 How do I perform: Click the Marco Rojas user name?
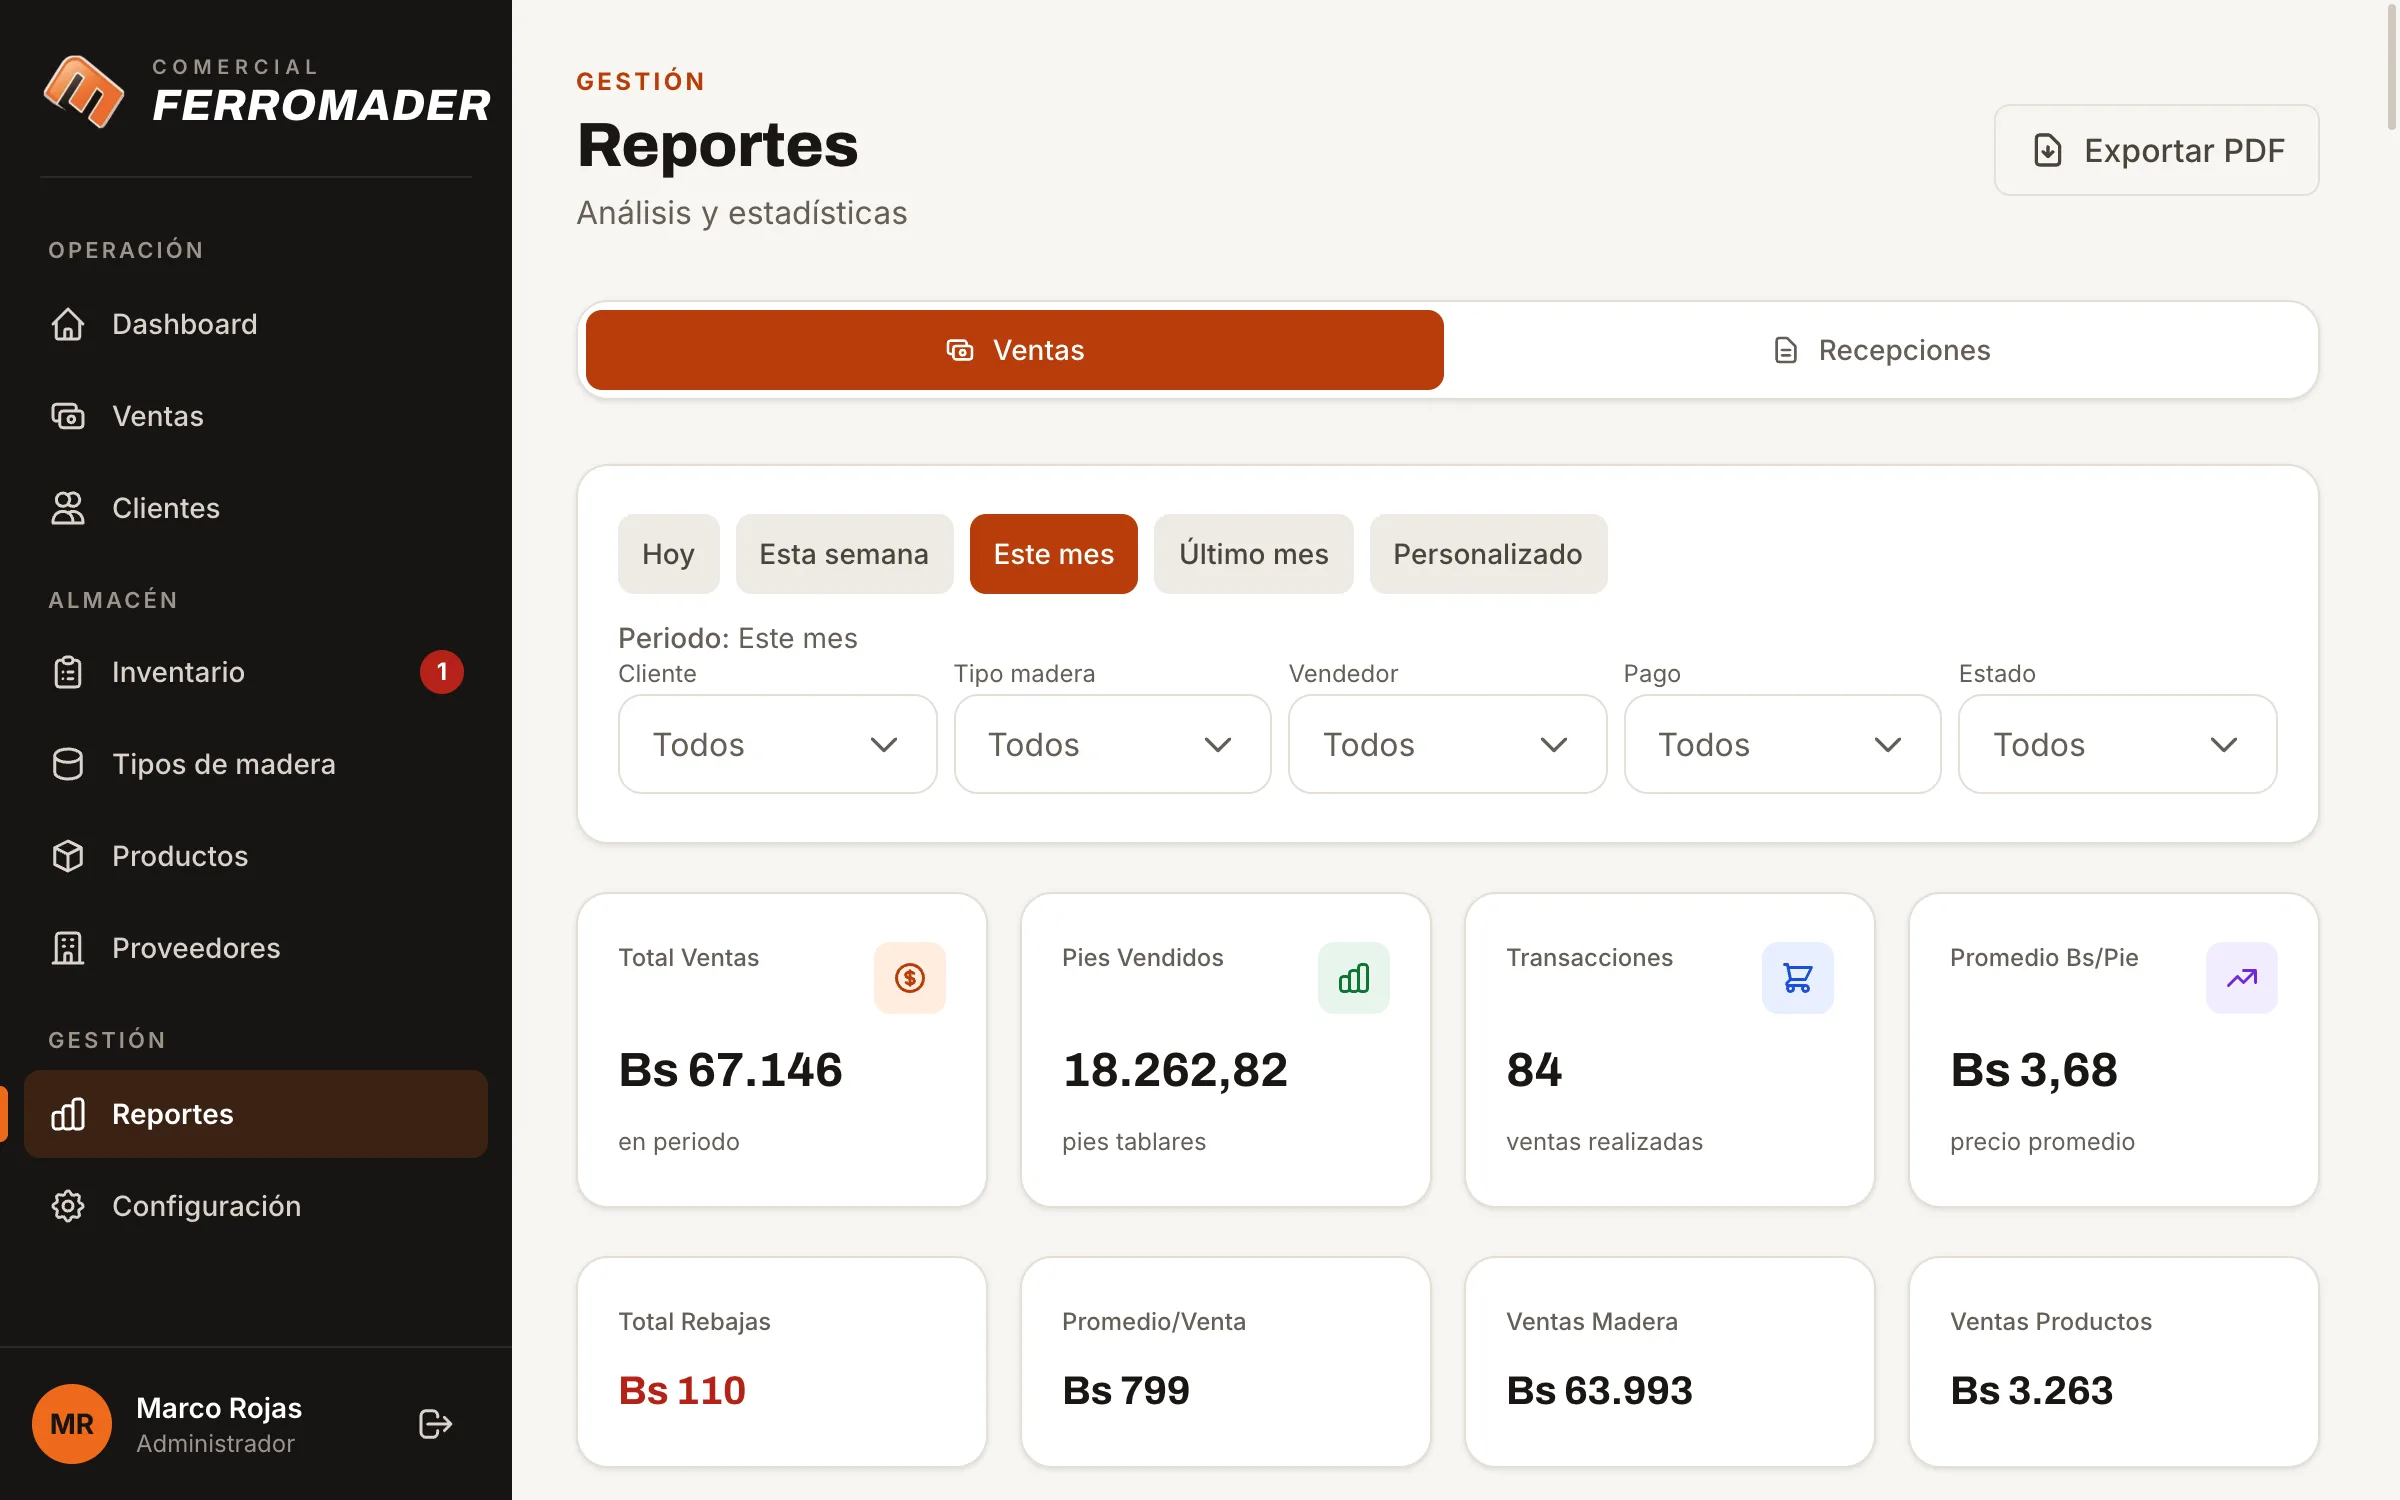tap(219, 1408)
